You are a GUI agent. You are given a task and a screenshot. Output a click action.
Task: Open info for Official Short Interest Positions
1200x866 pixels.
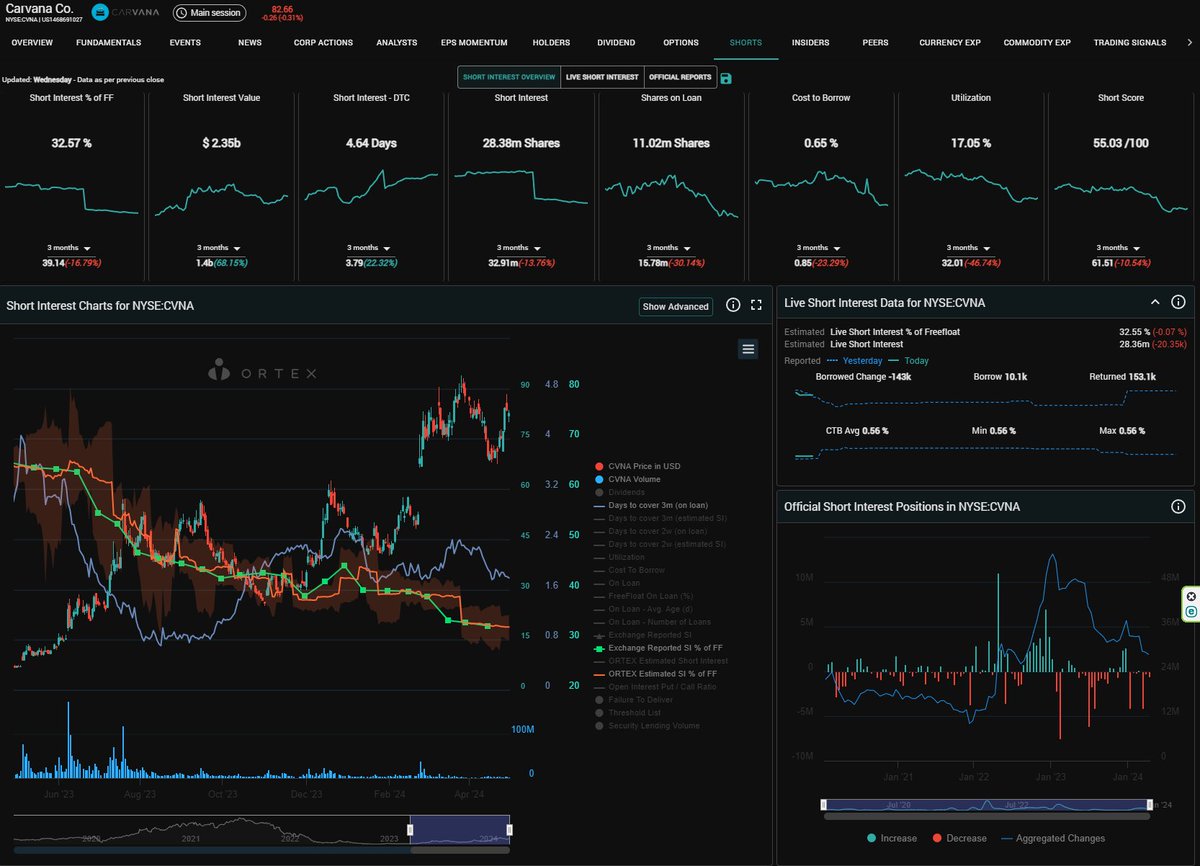click(1178, 506)
